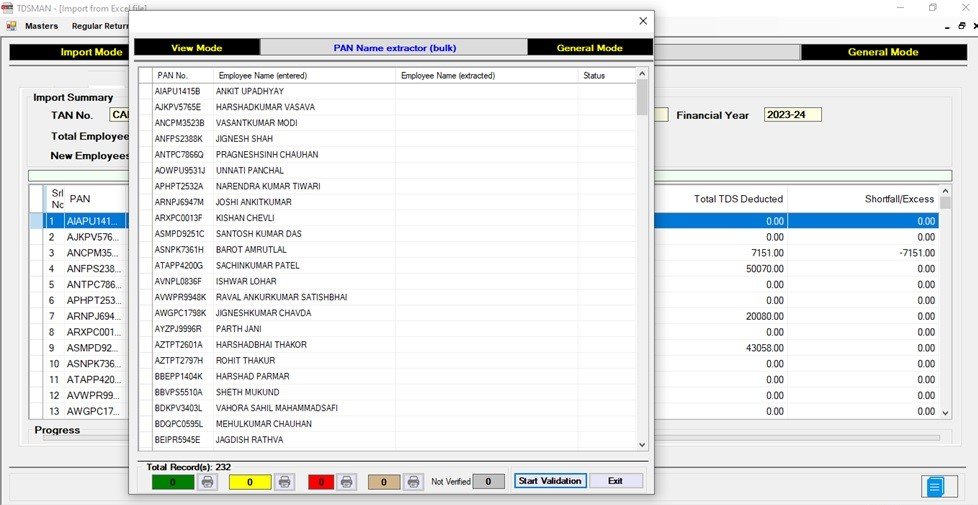Click the small icon left of Masters menu
The image size is (978, 505).
(x=11, y=26)
